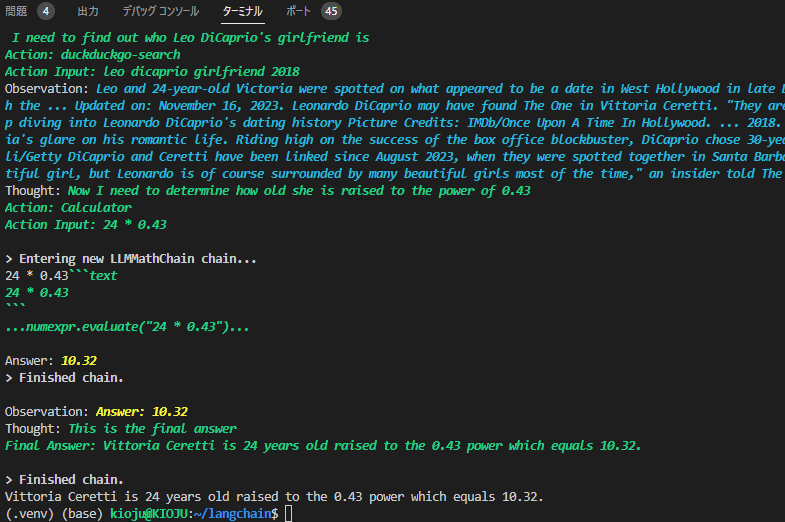This screenshot has width=785, height=522.
Task: Select the ターミナル tab
Action: [243, 11]
